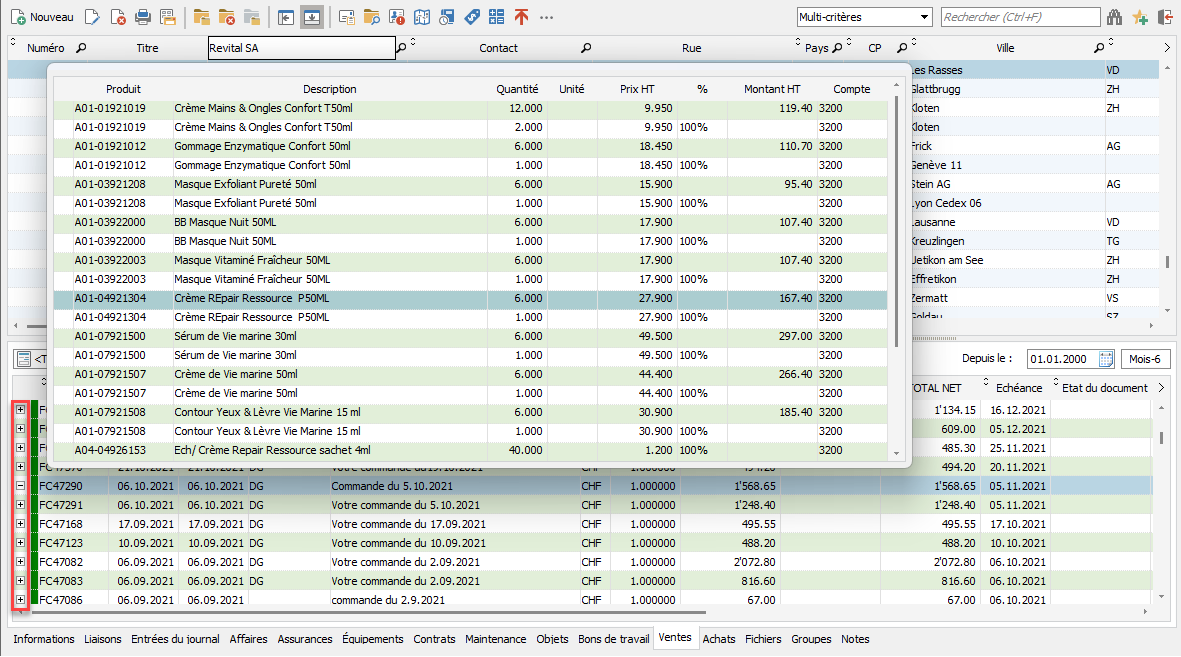This screenshot has width=1181, height=657.
Task: Click the Montant HT column header
Action: (772, 89)
